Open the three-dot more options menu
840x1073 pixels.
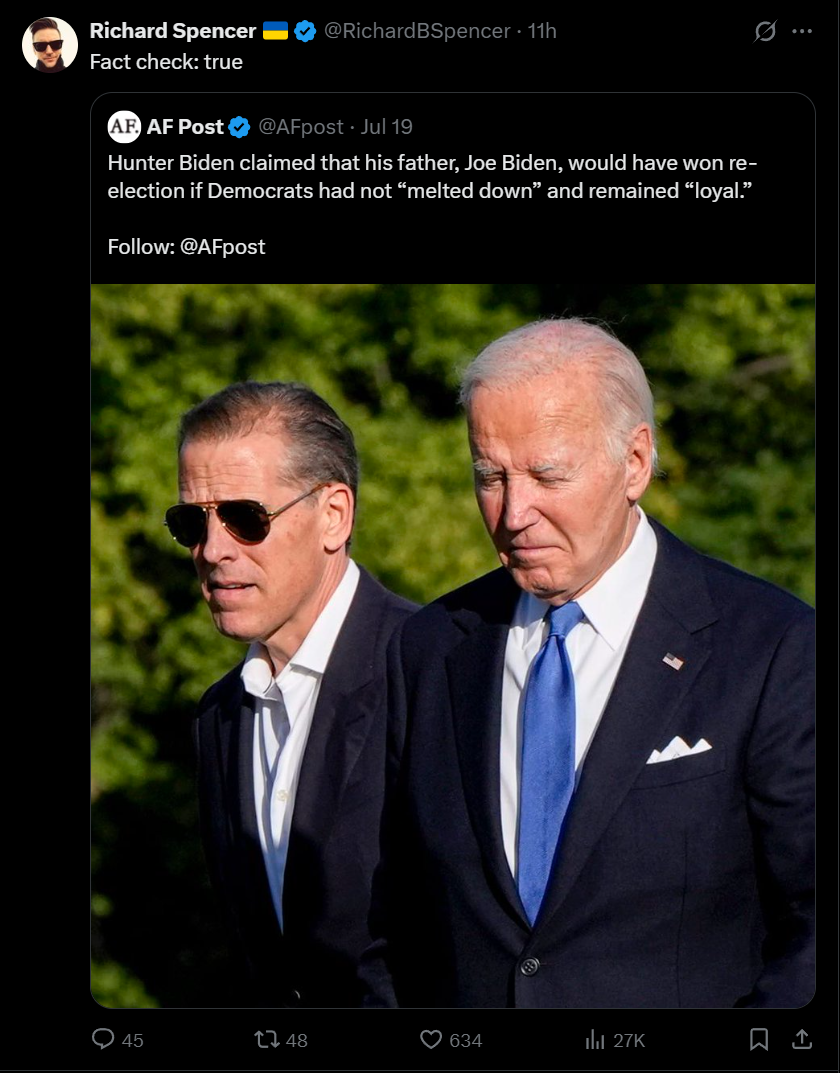(x=802, y=31)
